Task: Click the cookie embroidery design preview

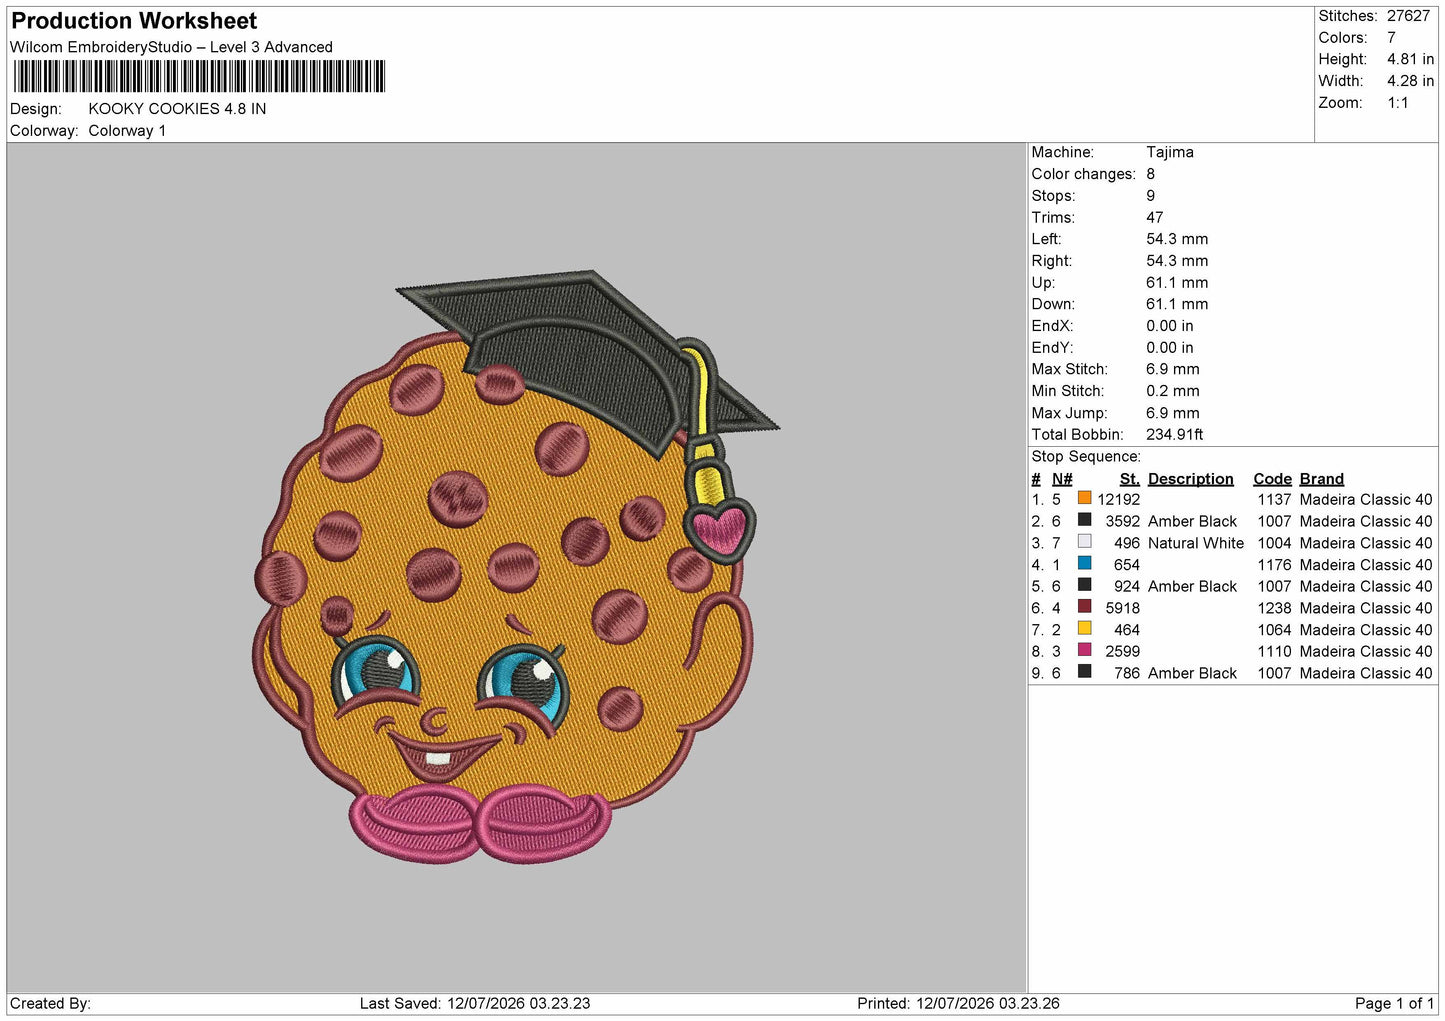Action: point(515,567)
